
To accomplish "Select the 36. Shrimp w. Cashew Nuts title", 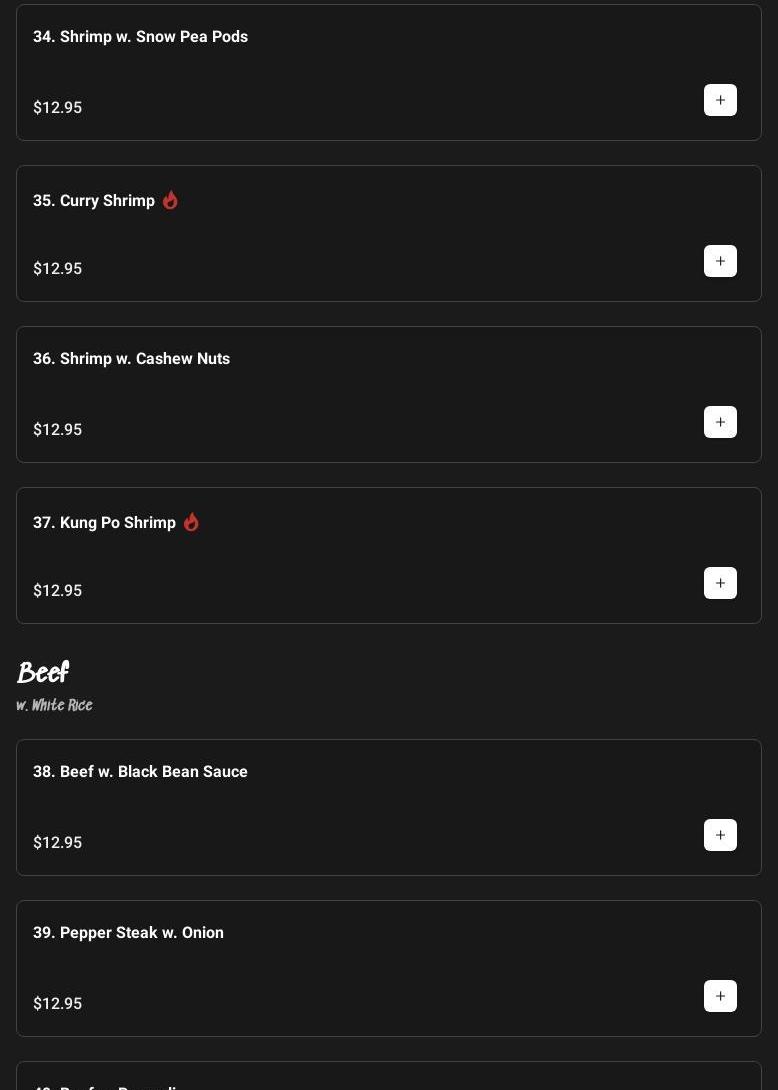I will [x=131, y=359].
